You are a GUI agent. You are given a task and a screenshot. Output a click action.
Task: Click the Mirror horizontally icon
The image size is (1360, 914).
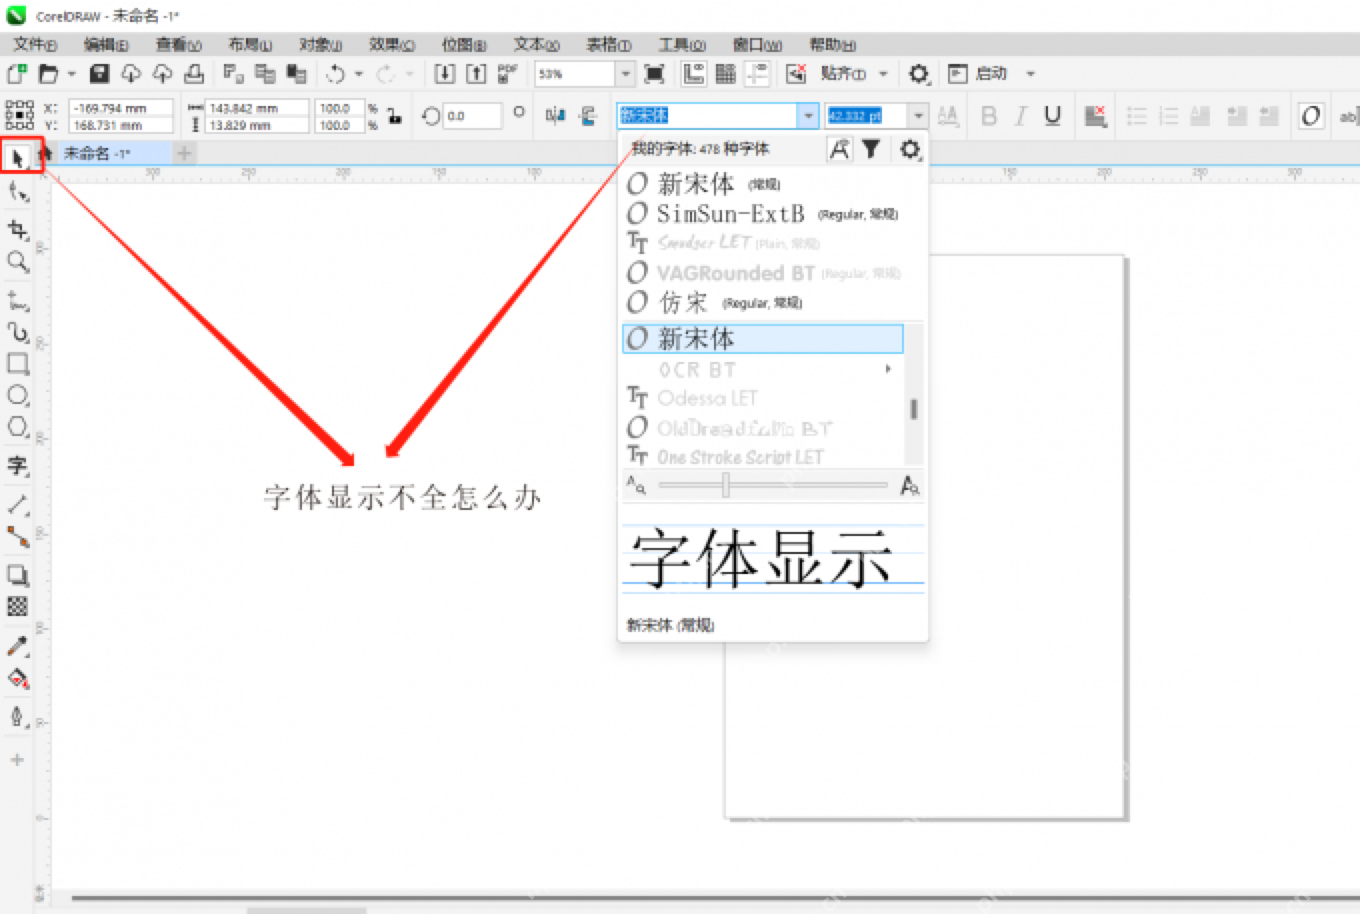coord(555,116)
